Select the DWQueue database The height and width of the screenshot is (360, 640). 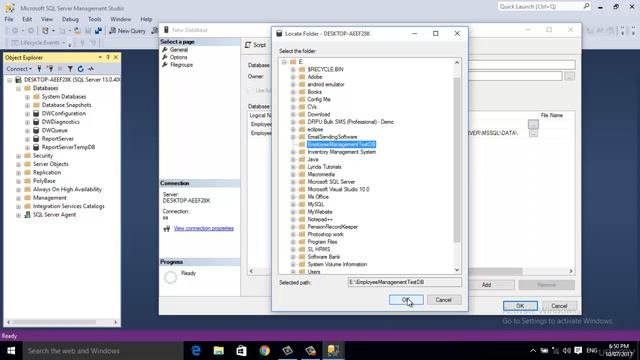point(54,130)
